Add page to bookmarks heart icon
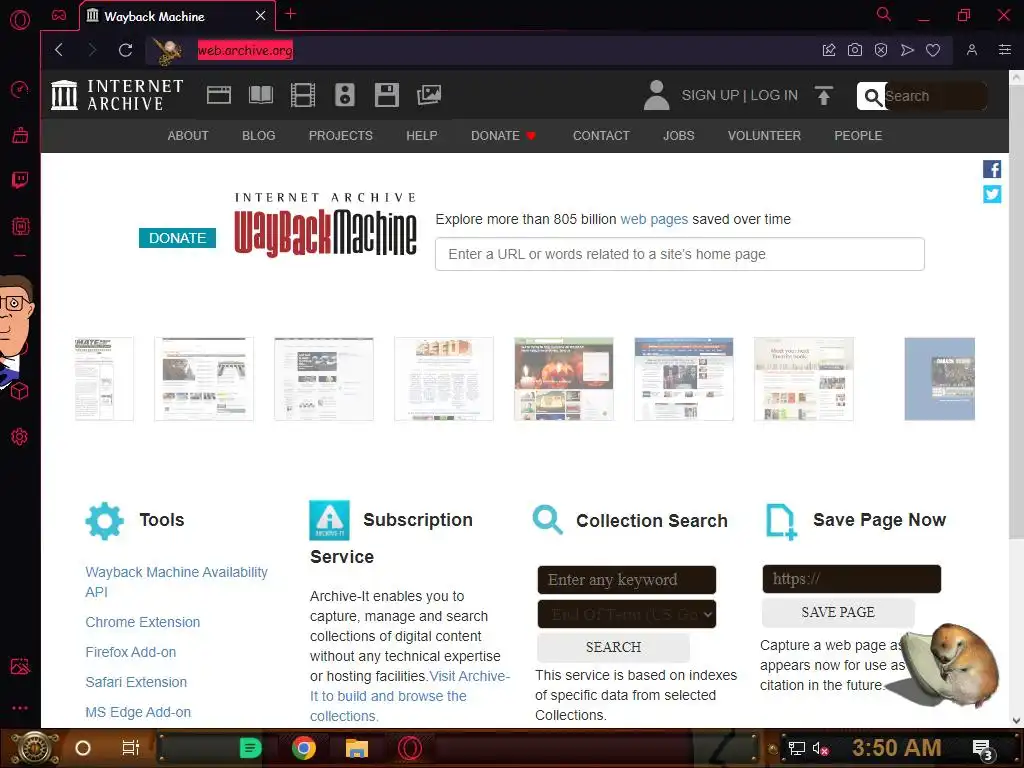This screenshot has height=768, width=1024. point(933,50)
